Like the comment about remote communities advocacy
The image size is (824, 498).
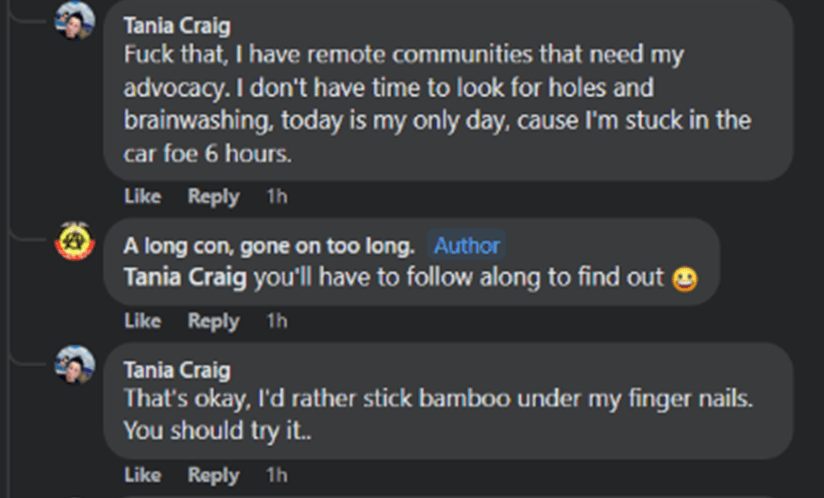pos(142,197)
